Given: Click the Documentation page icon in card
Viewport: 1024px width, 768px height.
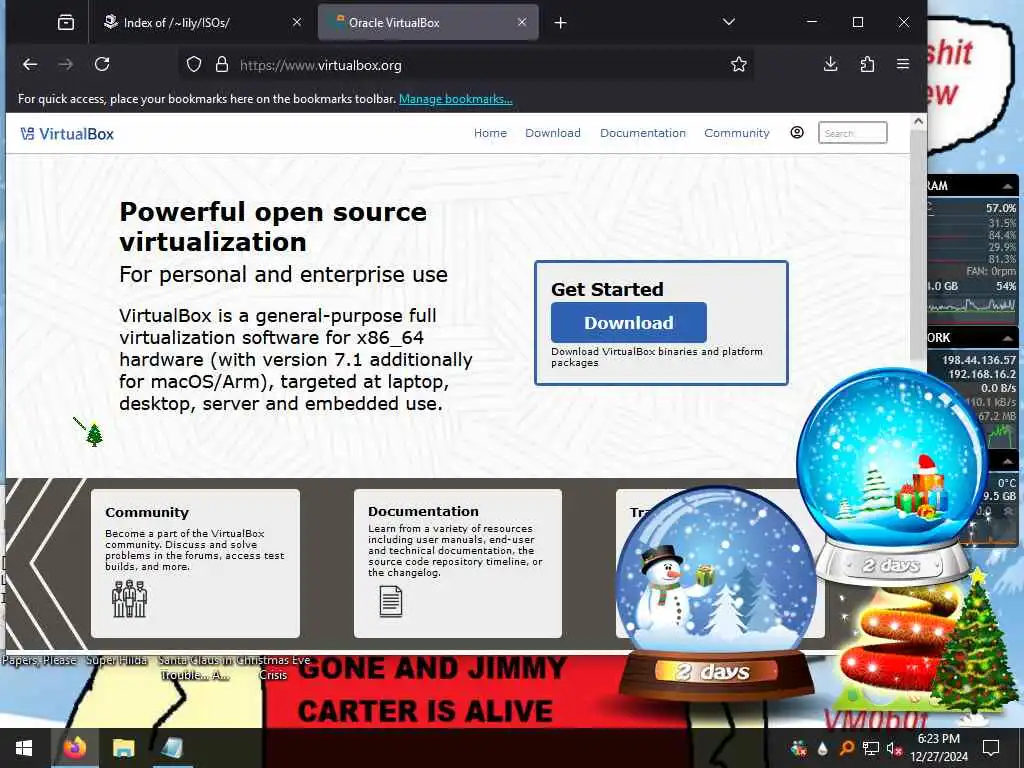Looking at the screenshot, I should pyautogui.click(x=391, y=601).
